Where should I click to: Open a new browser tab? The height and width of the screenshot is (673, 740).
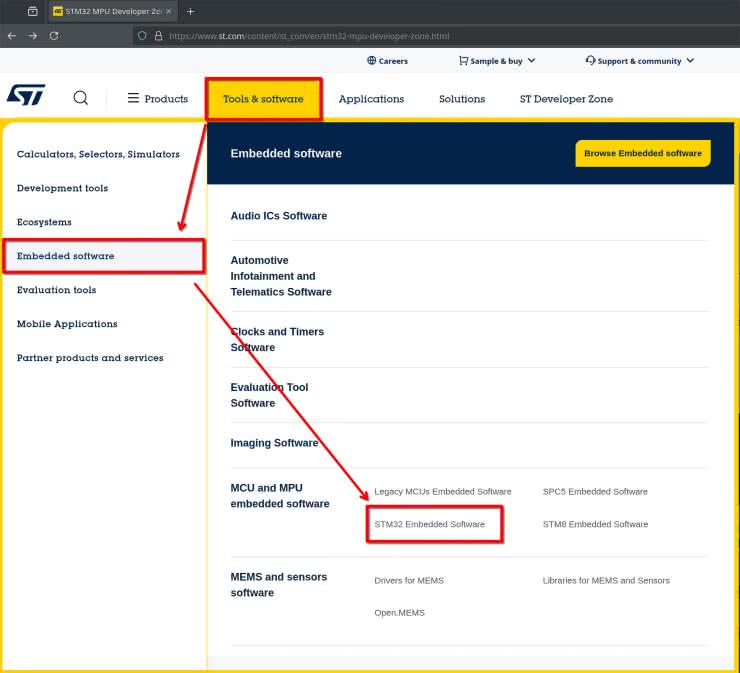[x=190, y=12]
